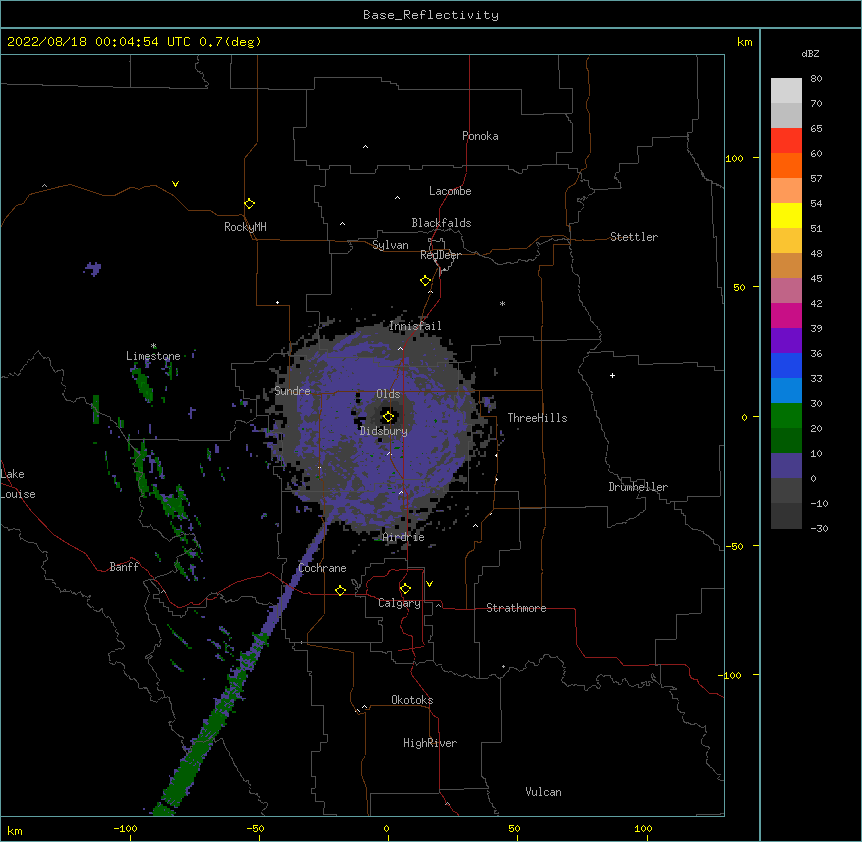The height and width of the screenshot is (842, 862).
Task: Click the yellow diamond marker above Calgary label
Action: pos(405,589)
